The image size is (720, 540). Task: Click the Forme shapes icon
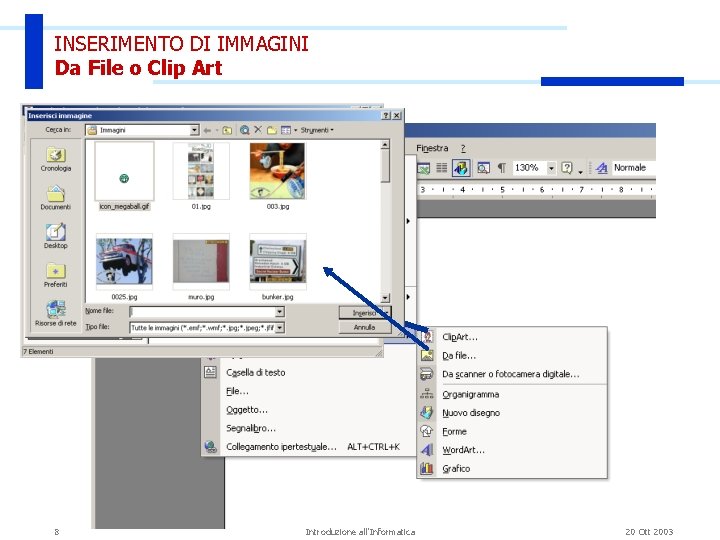[427, 431]
